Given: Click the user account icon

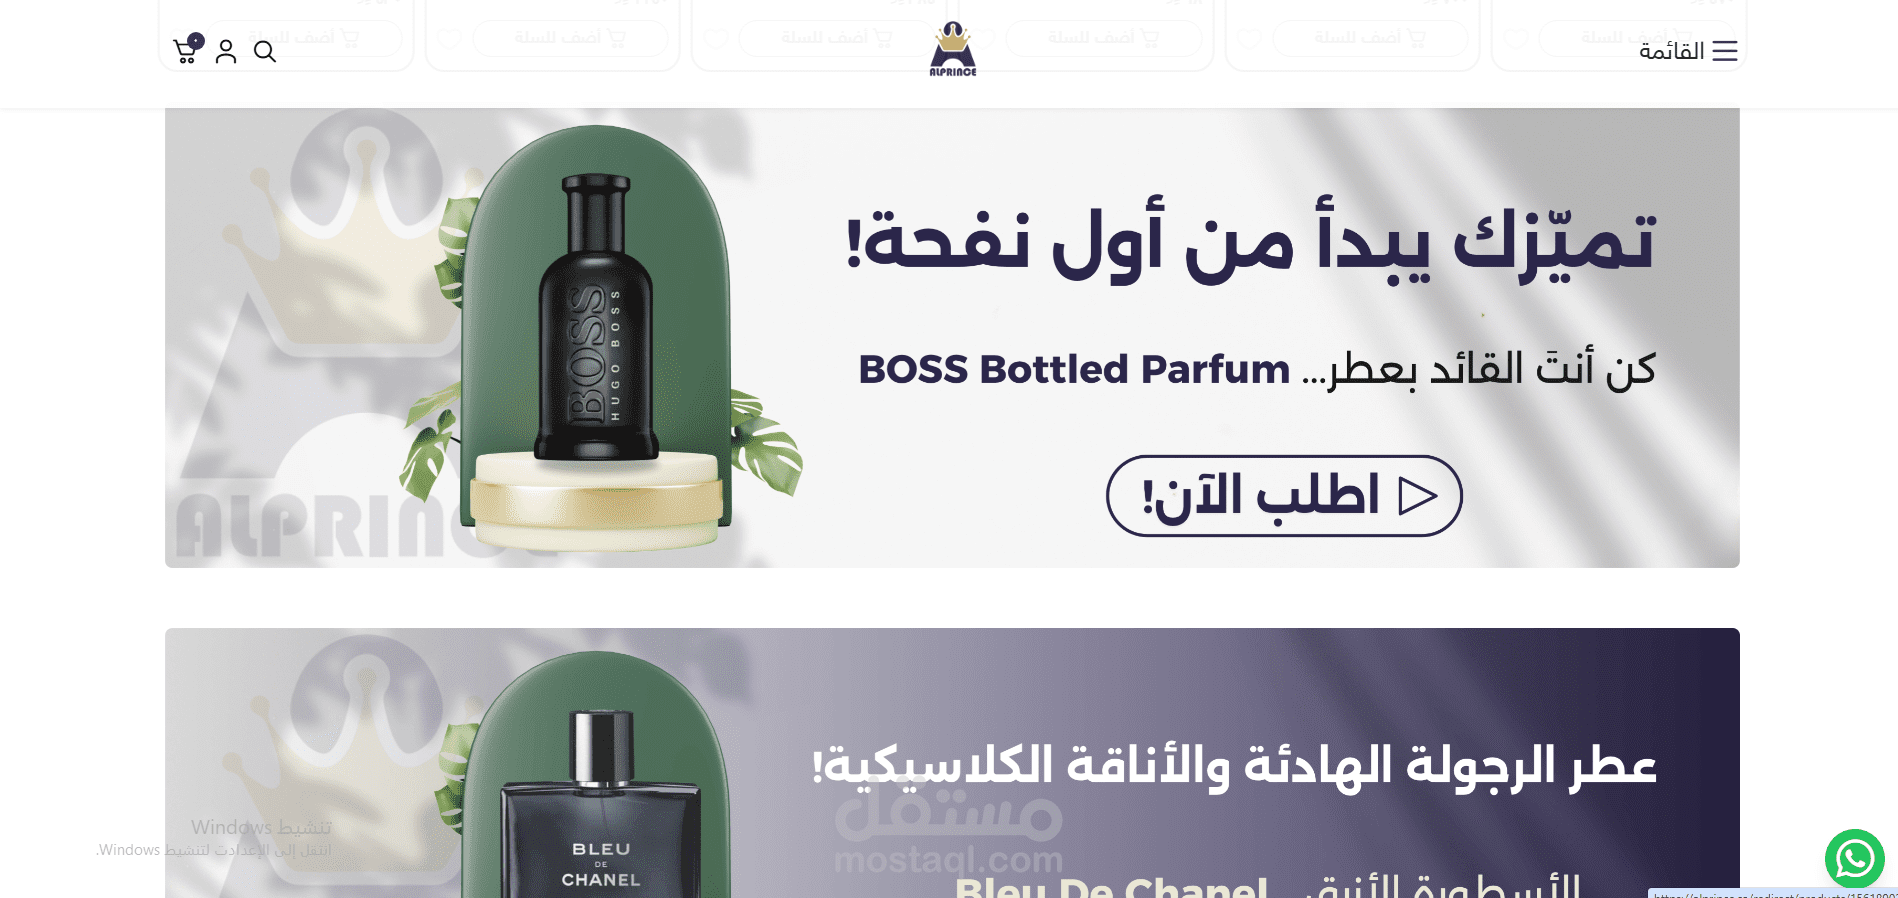Looking at the screenshot, I should (x=226, y=51).
